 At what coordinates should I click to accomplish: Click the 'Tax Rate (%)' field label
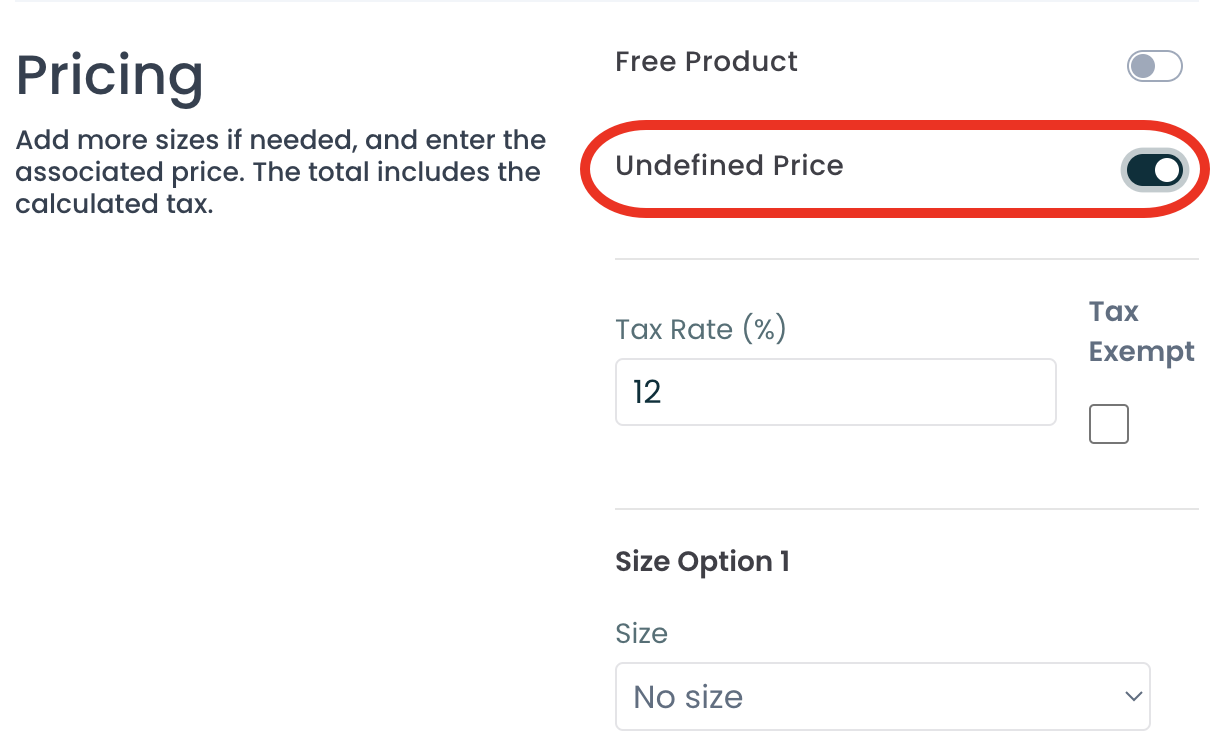700,329
